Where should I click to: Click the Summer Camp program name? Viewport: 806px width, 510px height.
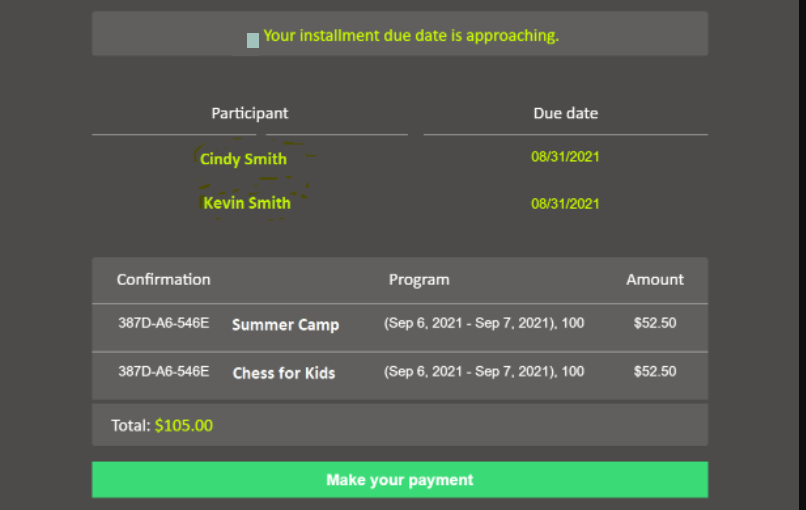coord(285,325)
